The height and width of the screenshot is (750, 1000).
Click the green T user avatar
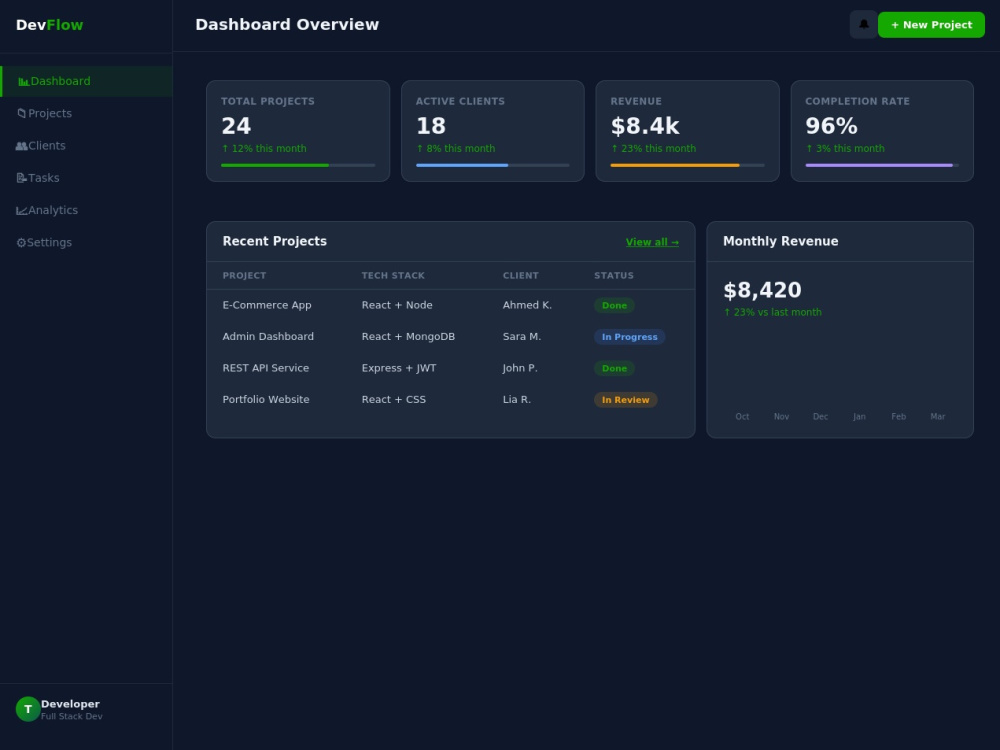click(x=28, y=709)
